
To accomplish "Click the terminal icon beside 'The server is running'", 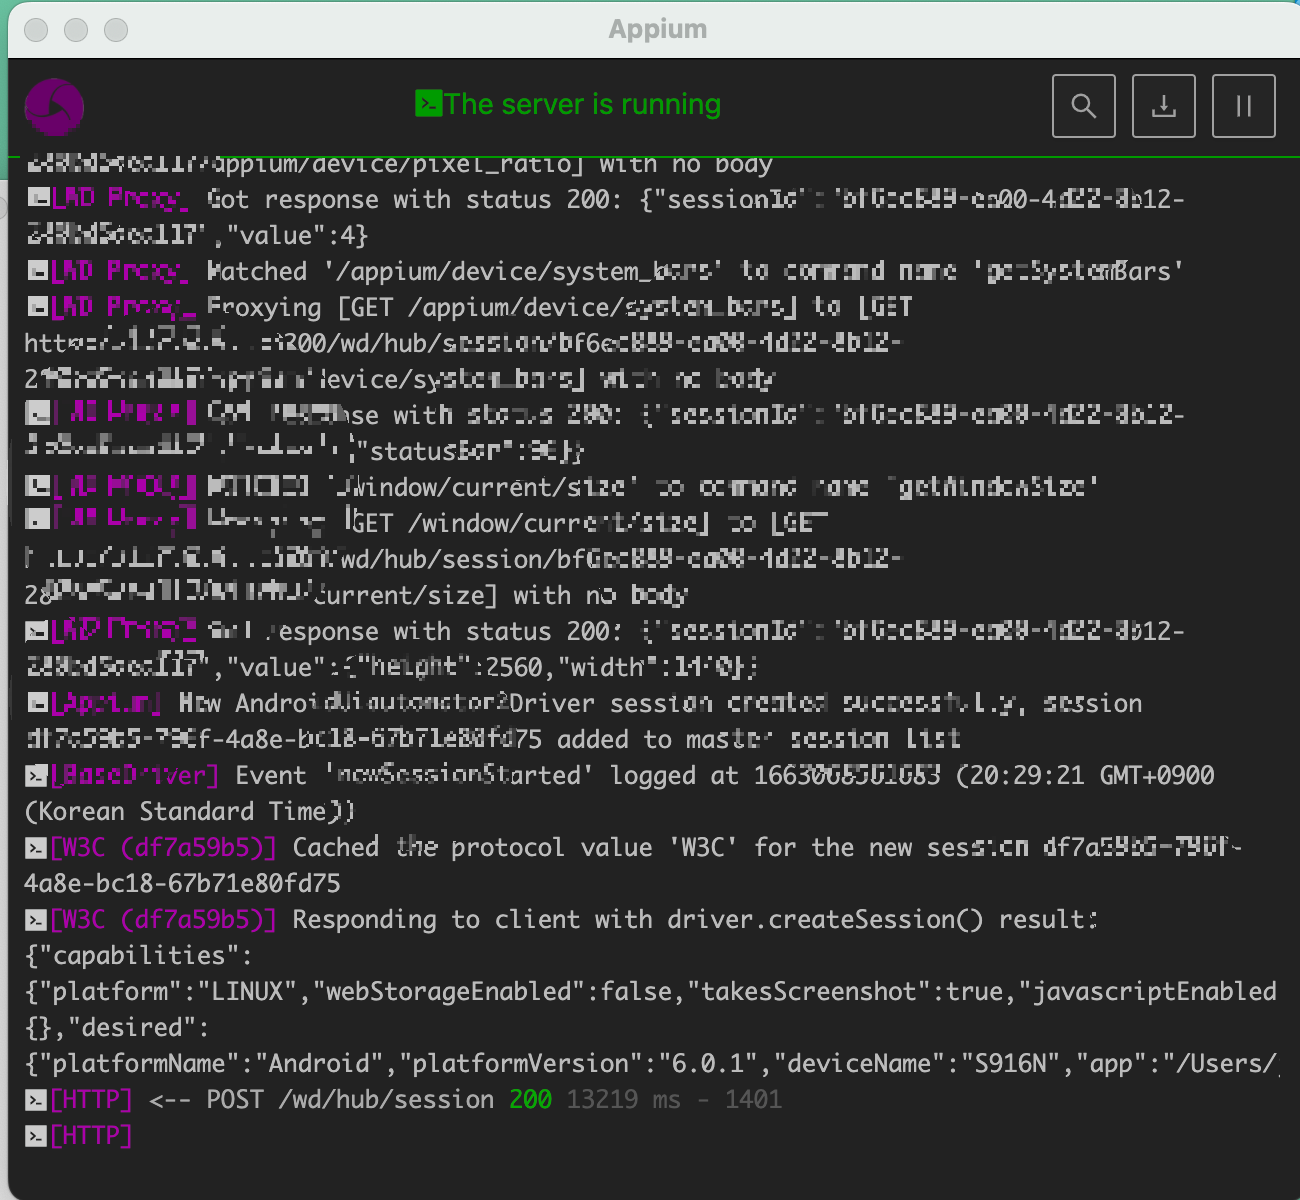I will [x=429, y=104].
